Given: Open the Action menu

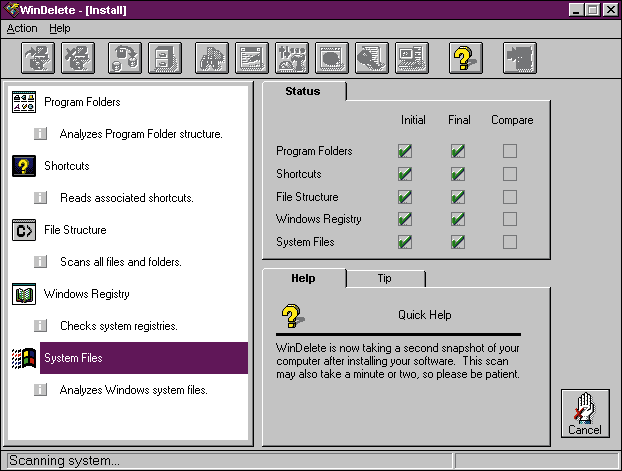Looking at the screenshot, I should (x=22, y=29).
